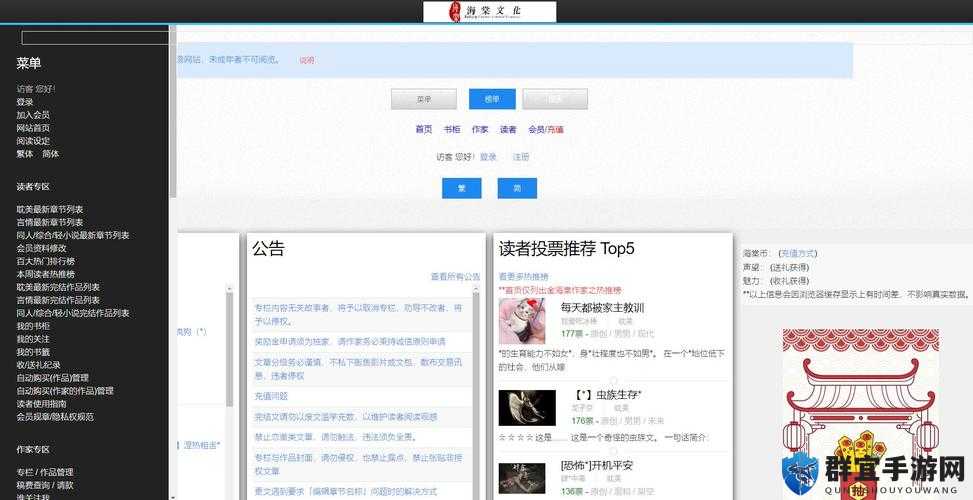Click 查看所有公告 link
This screenshot has width=973, height=500.
[455, 277]
